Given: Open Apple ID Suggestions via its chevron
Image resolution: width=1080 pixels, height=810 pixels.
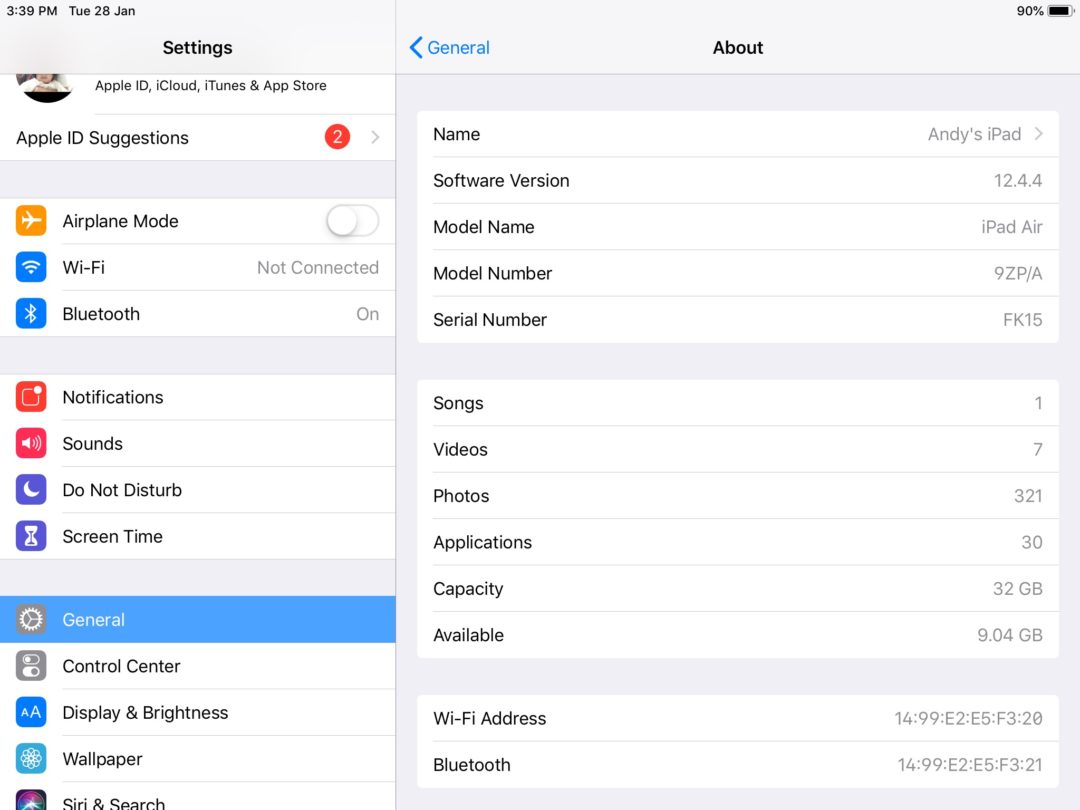Looking at the screenshot, I should point(376,137).
